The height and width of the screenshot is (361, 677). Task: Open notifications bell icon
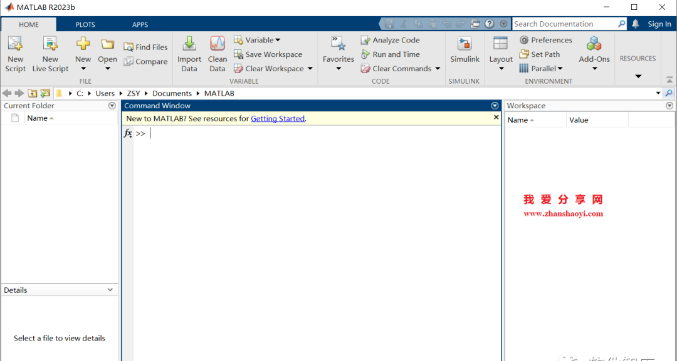tap(635, 24)
